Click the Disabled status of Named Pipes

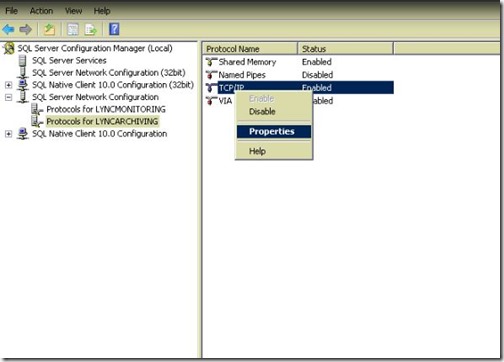[317, 75]
